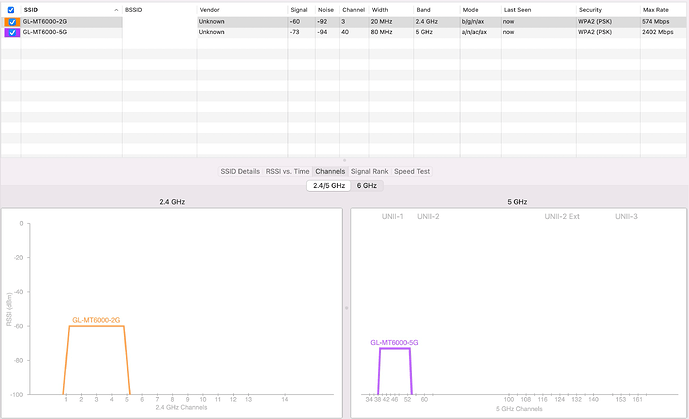Viewport: 689px width, 419px height.
Task: Click the divider handle between the two charts
Action: [346, 308]
